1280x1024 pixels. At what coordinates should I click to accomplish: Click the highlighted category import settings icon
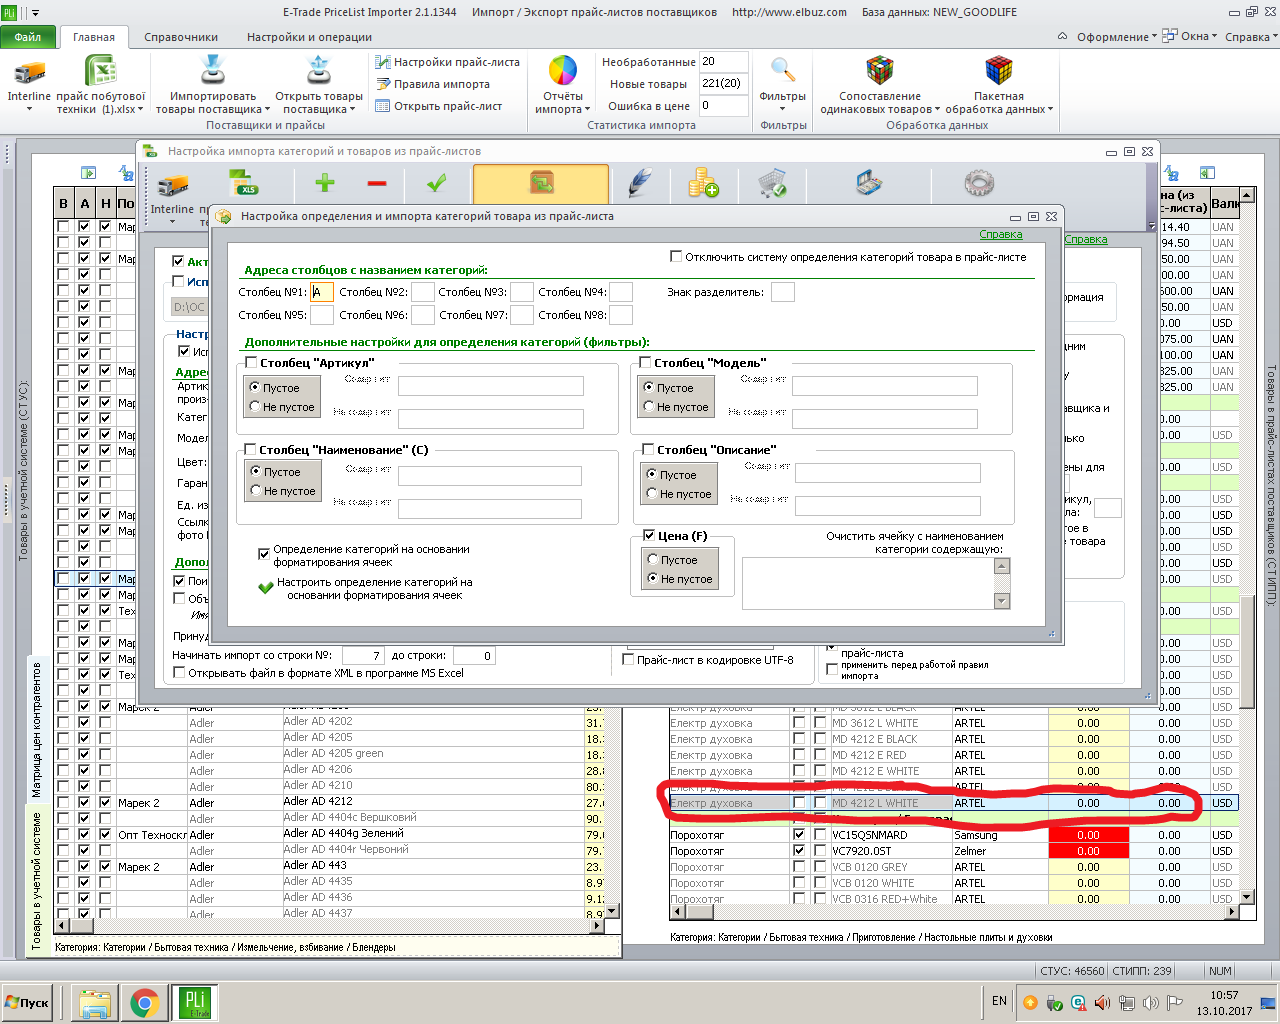(541, 184)
